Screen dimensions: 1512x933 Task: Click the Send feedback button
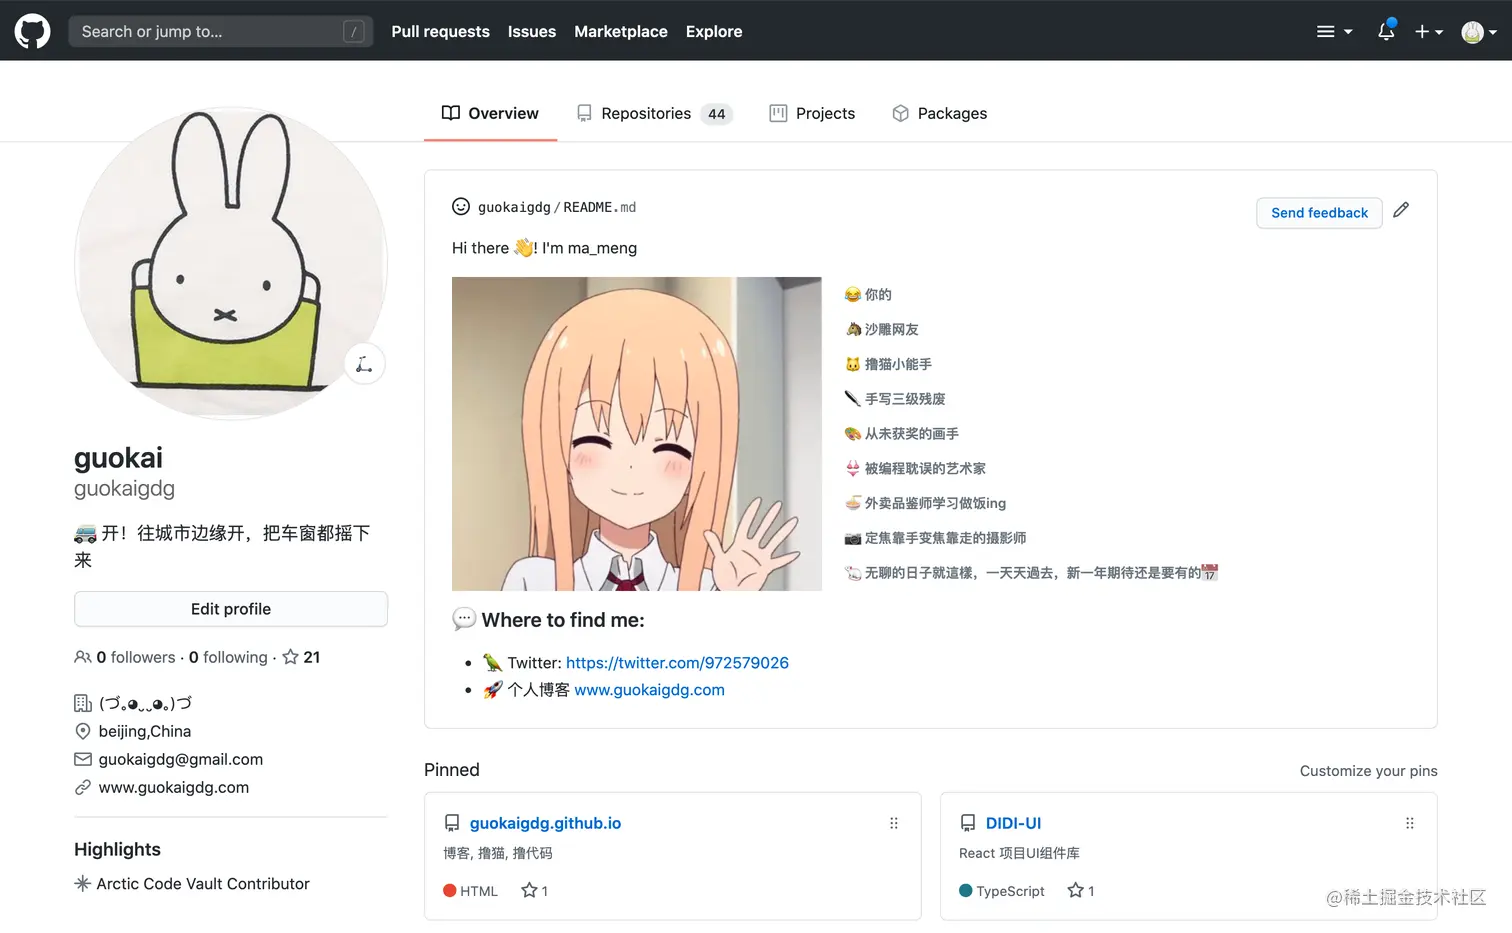[1319, 213]
